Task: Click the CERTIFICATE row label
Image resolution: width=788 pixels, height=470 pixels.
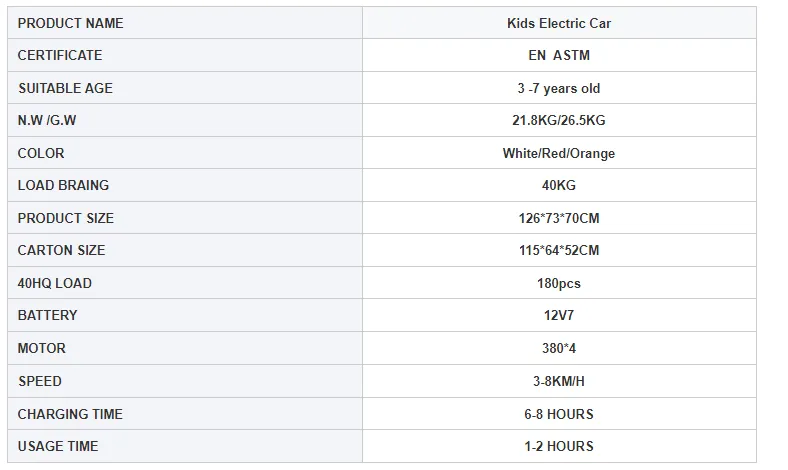Action: point(60,55)
